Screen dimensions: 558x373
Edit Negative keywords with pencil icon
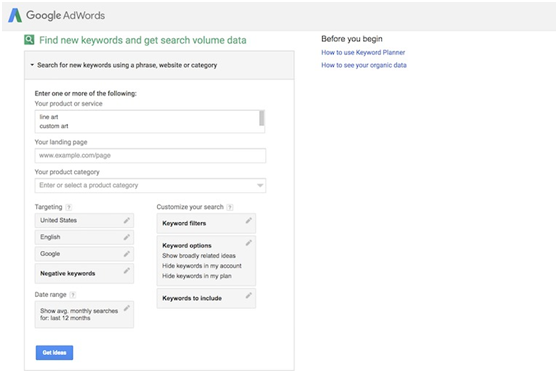(126, 270)
